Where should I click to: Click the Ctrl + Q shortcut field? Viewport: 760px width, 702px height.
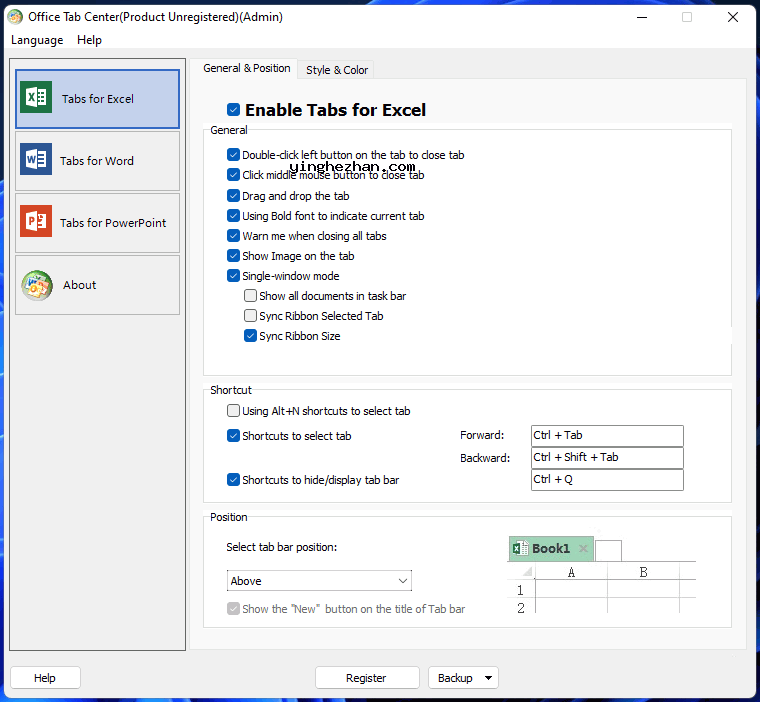607,479
